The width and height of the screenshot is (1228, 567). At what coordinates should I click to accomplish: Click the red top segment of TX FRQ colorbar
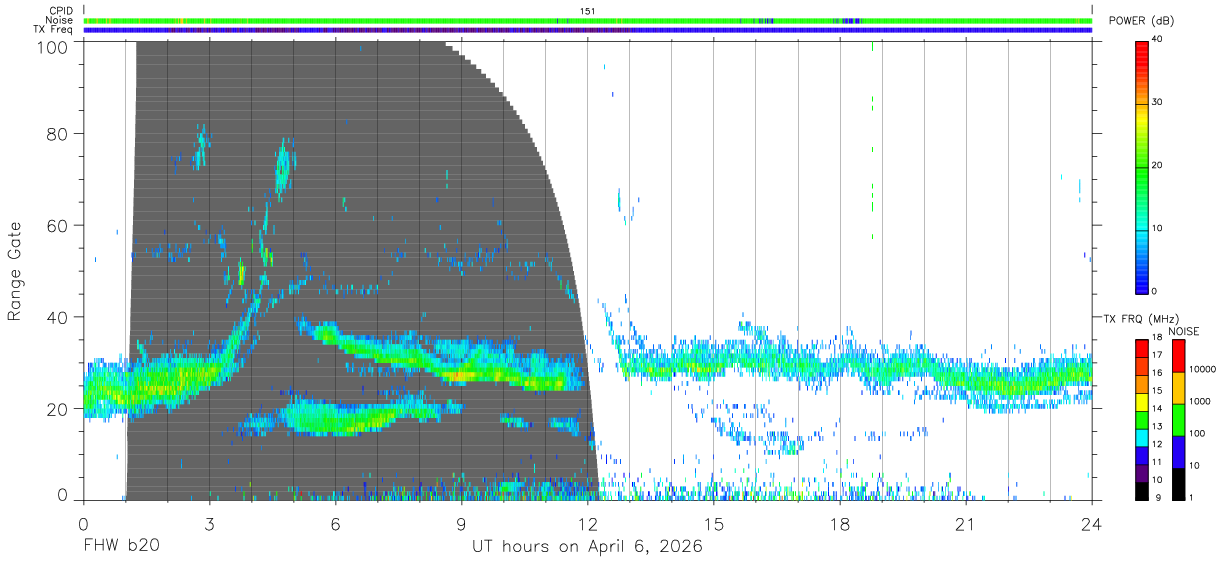pyautogui.click(x=1143, y=347)
